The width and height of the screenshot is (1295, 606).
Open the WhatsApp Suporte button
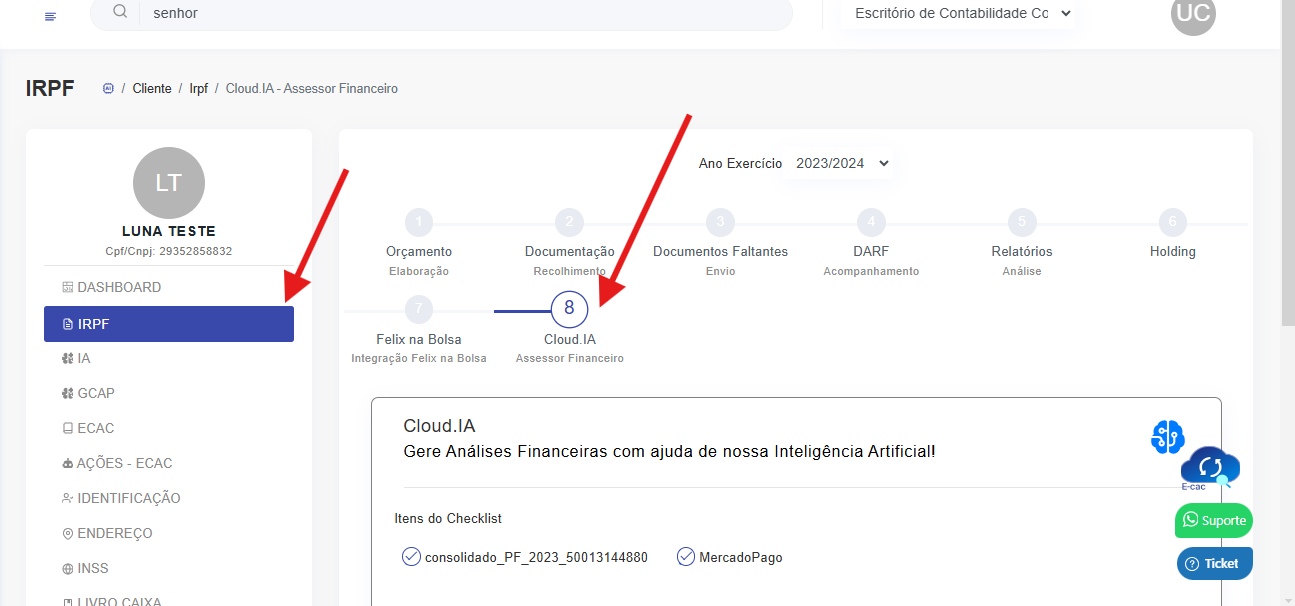[x=1213, y=520]
